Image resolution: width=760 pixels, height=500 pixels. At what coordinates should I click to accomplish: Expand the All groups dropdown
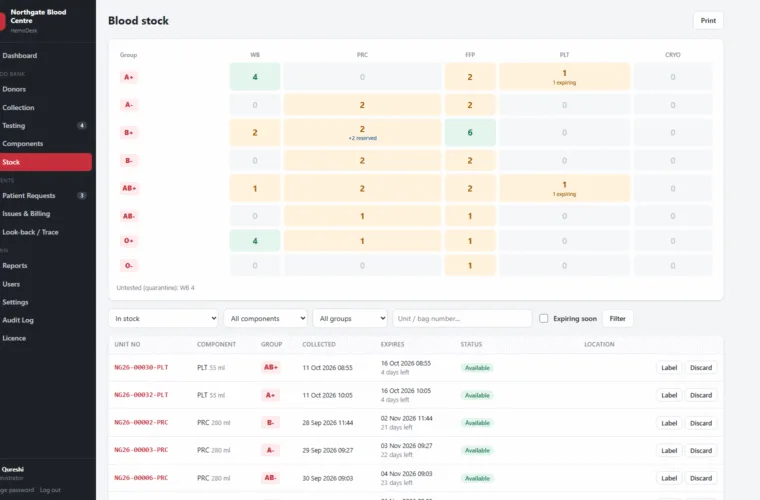tap(350, 318)
